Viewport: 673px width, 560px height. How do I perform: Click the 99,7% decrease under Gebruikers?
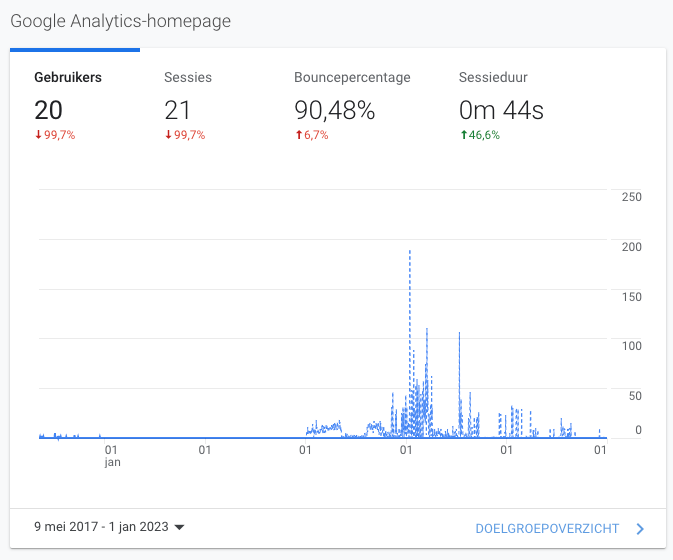click(55, 135)
